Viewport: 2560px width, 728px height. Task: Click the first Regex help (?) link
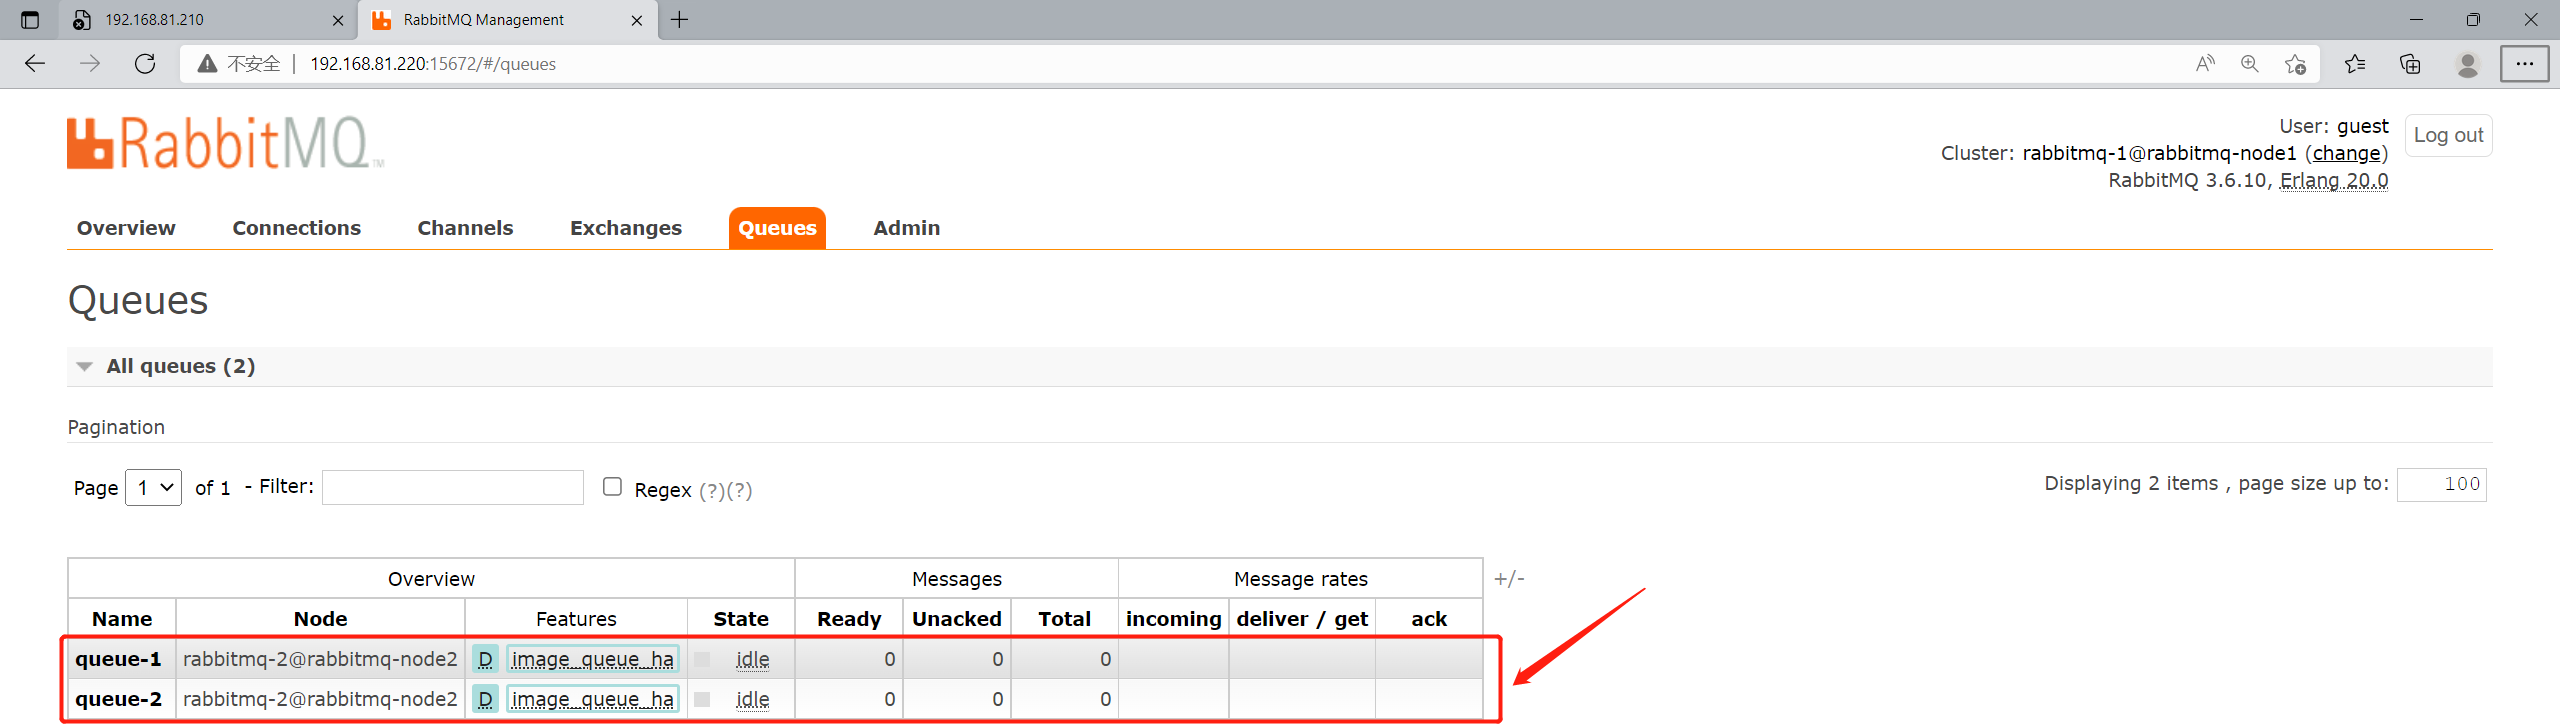(x=711, y=490)
